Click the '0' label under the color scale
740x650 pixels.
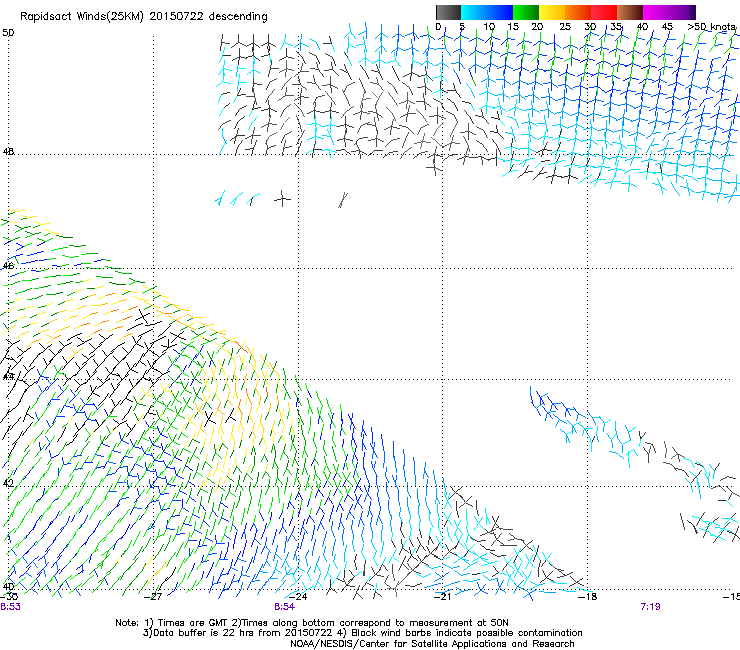point(438,27)
